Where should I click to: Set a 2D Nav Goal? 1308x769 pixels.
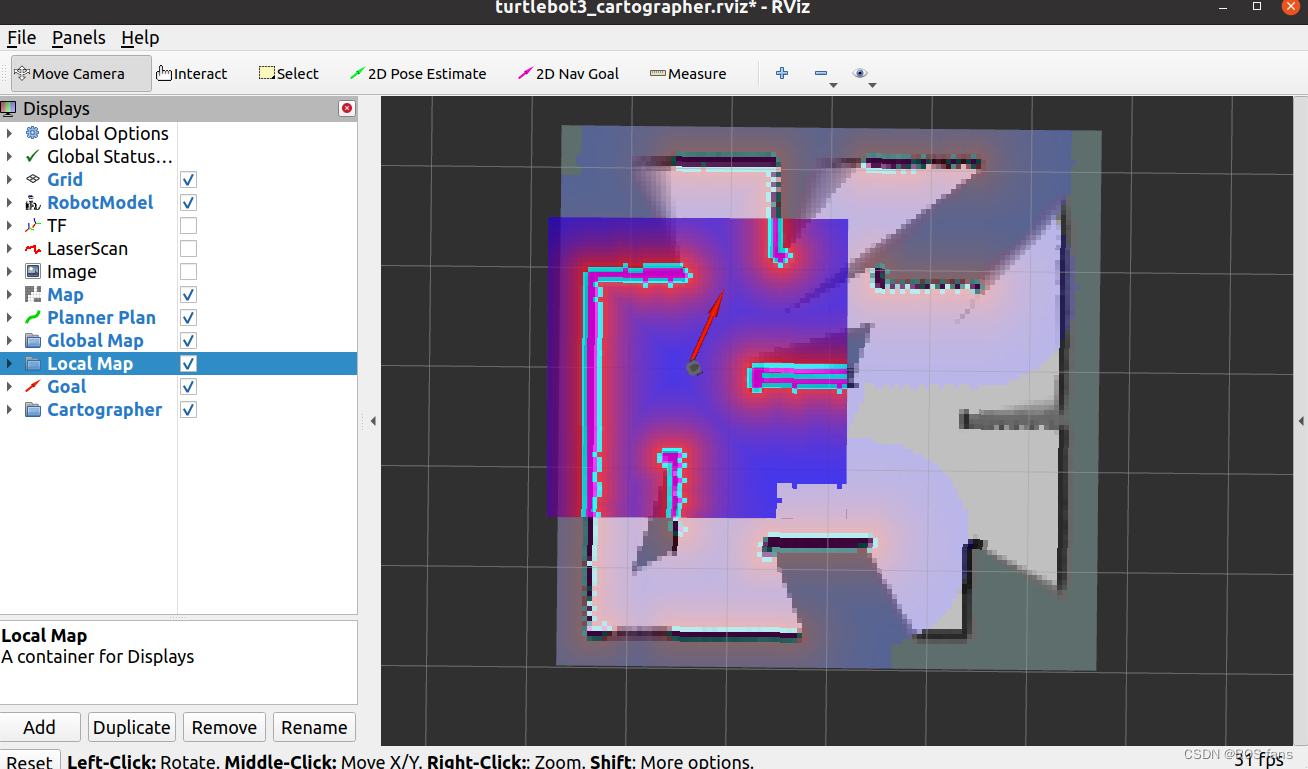pos(568,73)
